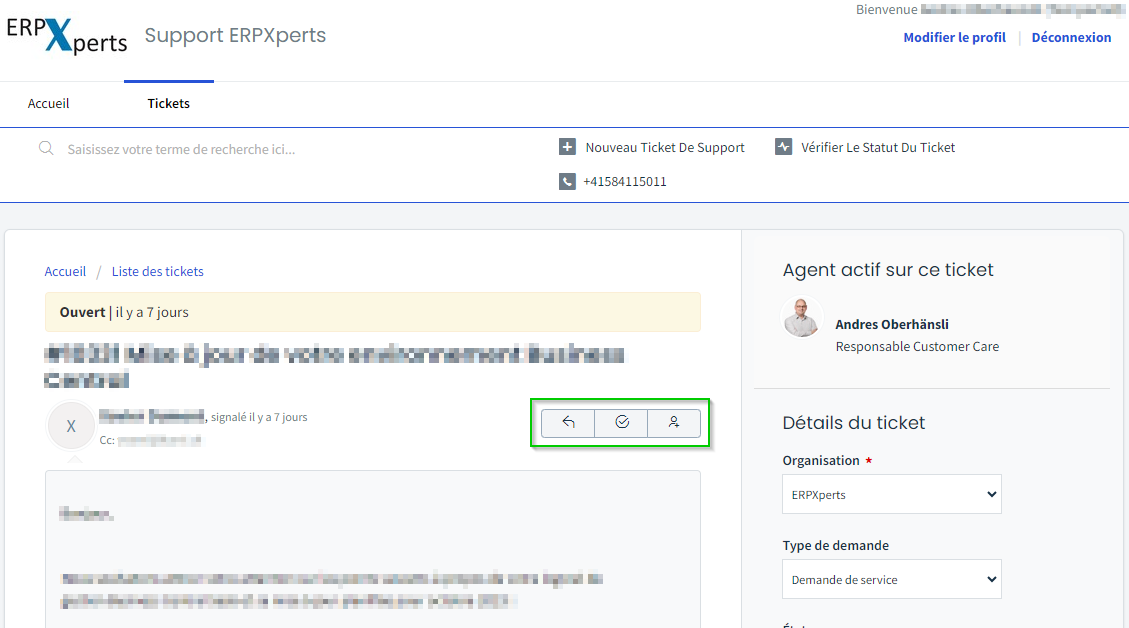Go to the Accueil tab

48,104
